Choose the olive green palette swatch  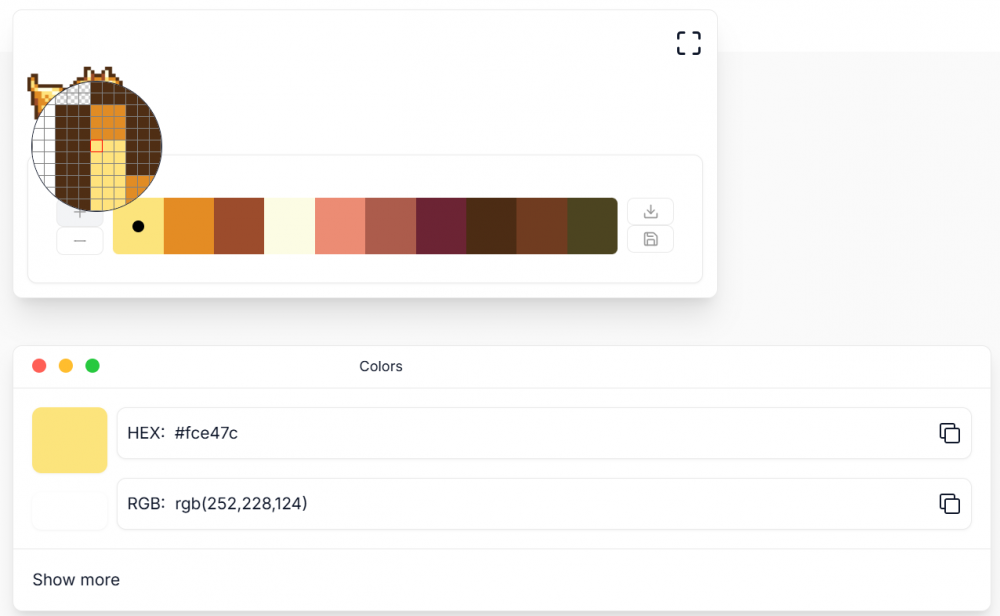[592, 226]
